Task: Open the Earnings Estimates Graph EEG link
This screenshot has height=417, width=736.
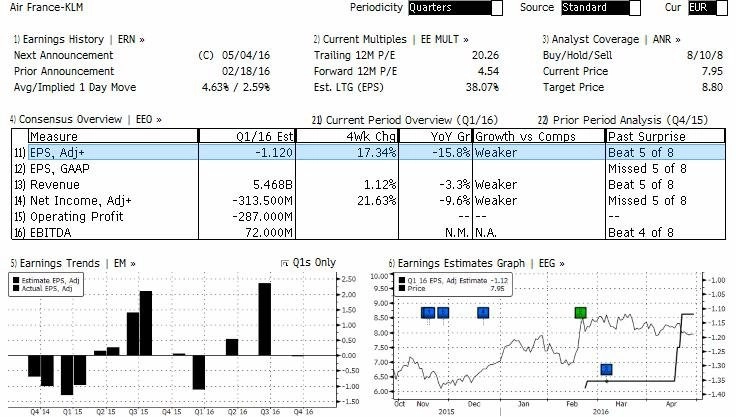Action: pos(476,263)
